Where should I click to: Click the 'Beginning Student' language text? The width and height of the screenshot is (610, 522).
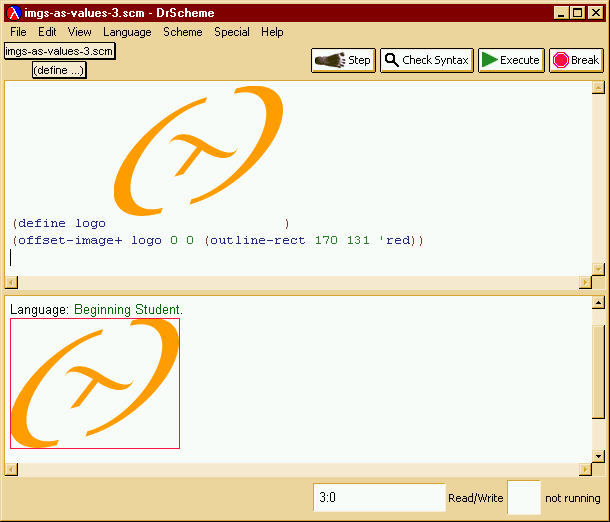(x=128, y=310)
